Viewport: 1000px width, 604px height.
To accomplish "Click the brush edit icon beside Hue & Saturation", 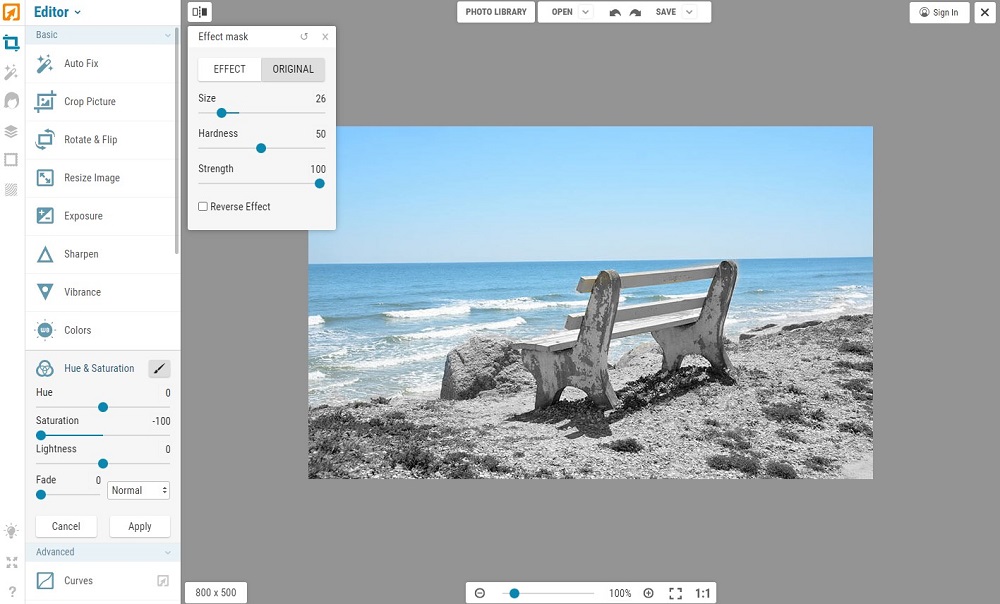I will [x=159, y=368].
